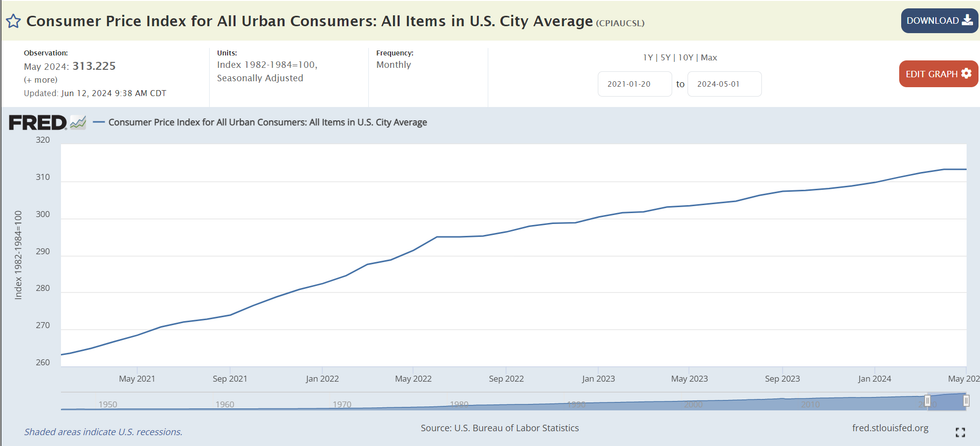Select the 1Y date range
Image resolution: width=980 pixels, height=446 pixels.
click(650, 57)
